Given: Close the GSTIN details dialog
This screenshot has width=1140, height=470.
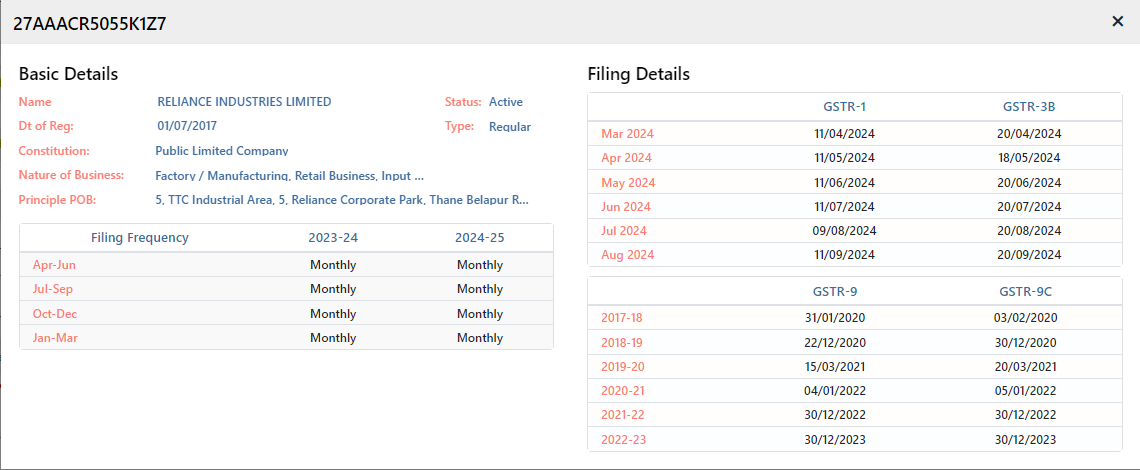Looking at the screenshot, I should (1117, 22).
